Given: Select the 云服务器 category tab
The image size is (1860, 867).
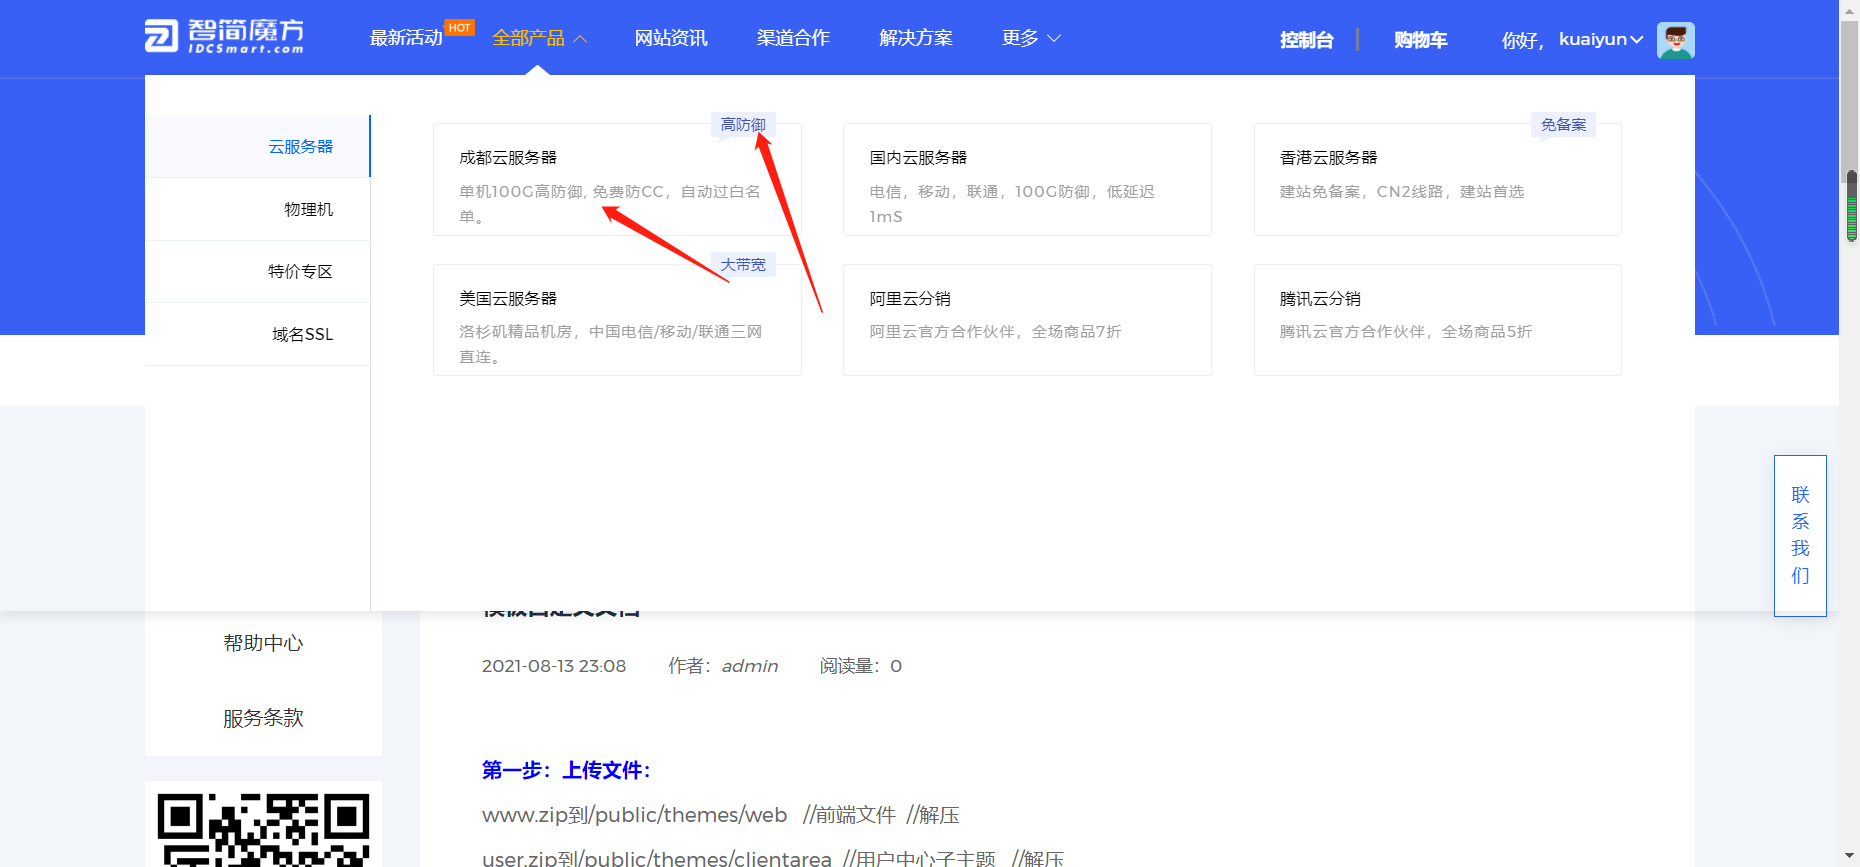Looking at the screenshot, I should [x=300, y=147].
